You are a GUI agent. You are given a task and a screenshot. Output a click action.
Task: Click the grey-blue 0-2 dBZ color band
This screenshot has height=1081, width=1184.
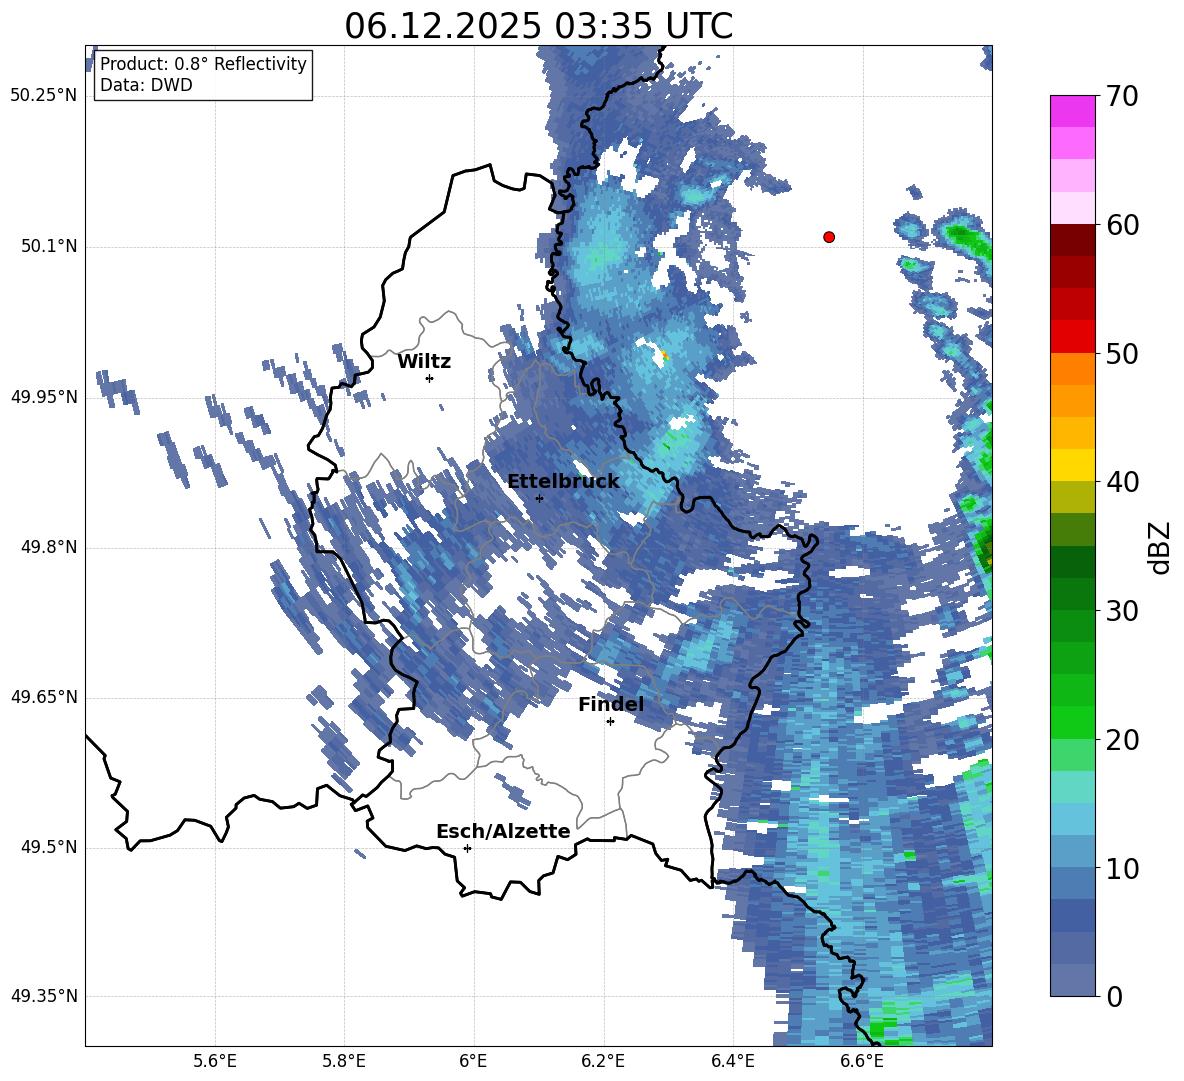tap(1073, 980)
